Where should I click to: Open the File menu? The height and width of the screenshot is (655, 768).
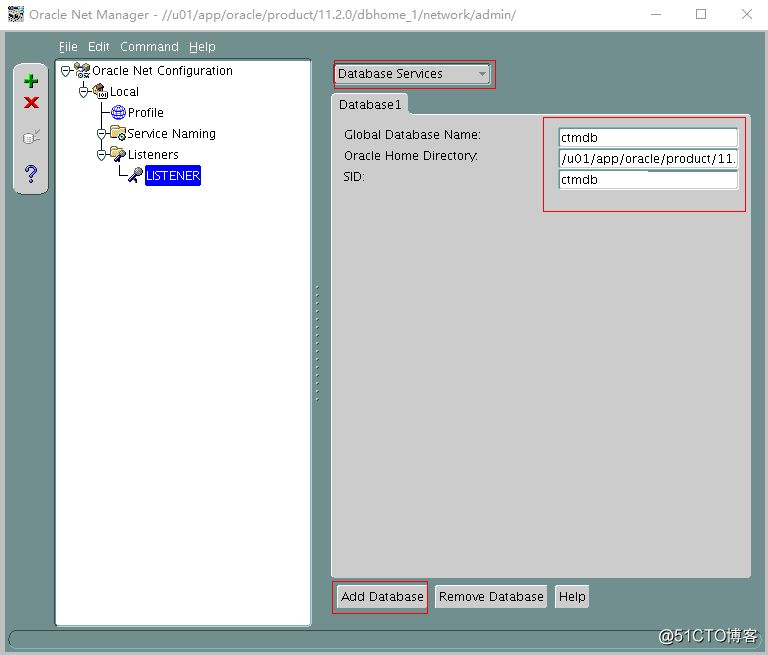coord(68,47)
